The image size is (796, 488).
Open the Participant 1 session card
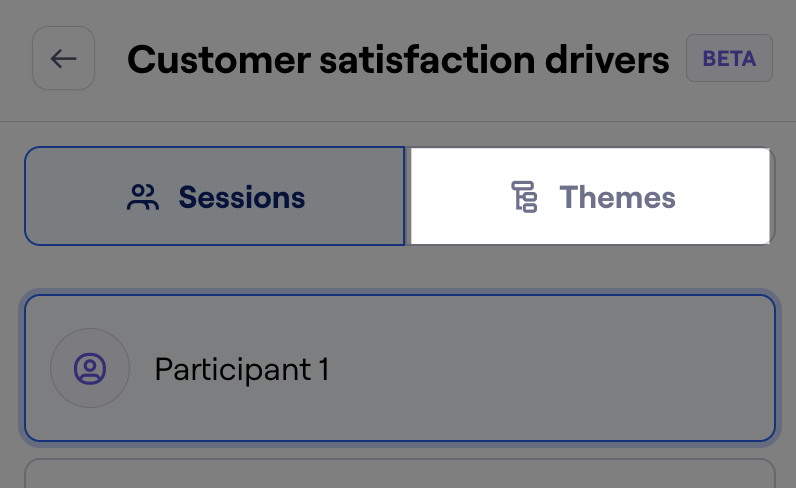(400, 368)
